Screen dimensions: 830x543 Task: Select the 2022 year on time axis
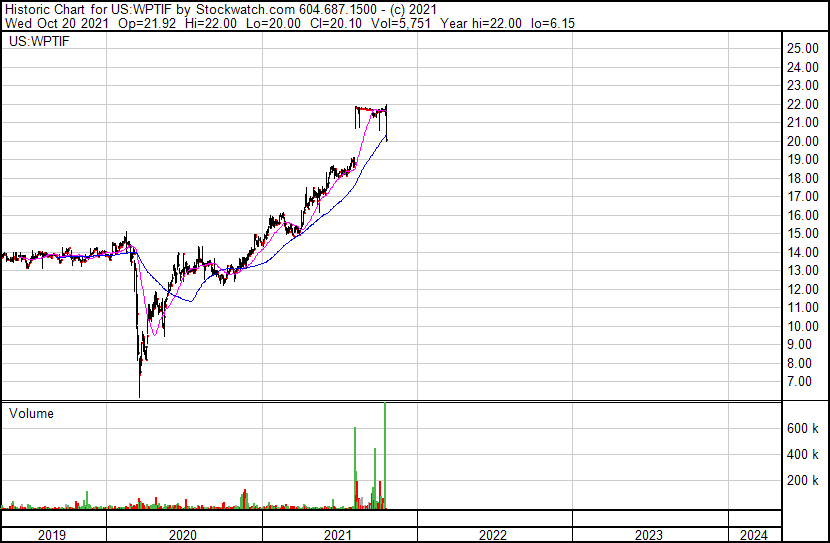point(493,535)
